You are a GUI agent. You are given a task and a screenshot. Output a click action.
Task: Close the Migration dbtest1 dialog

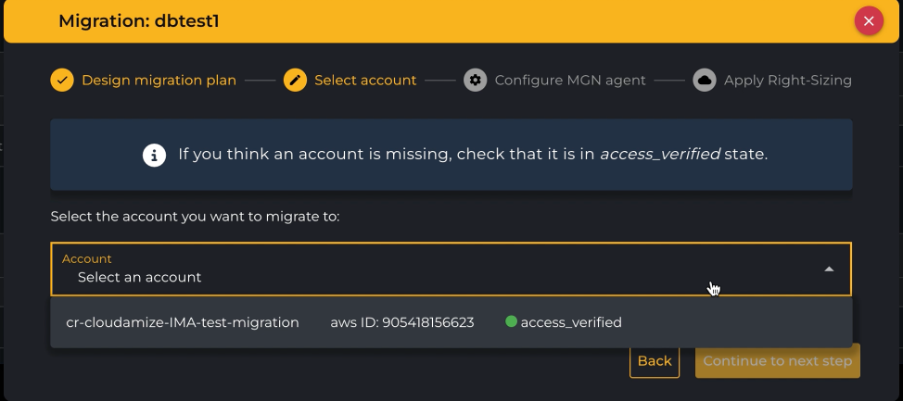(868, 20)
